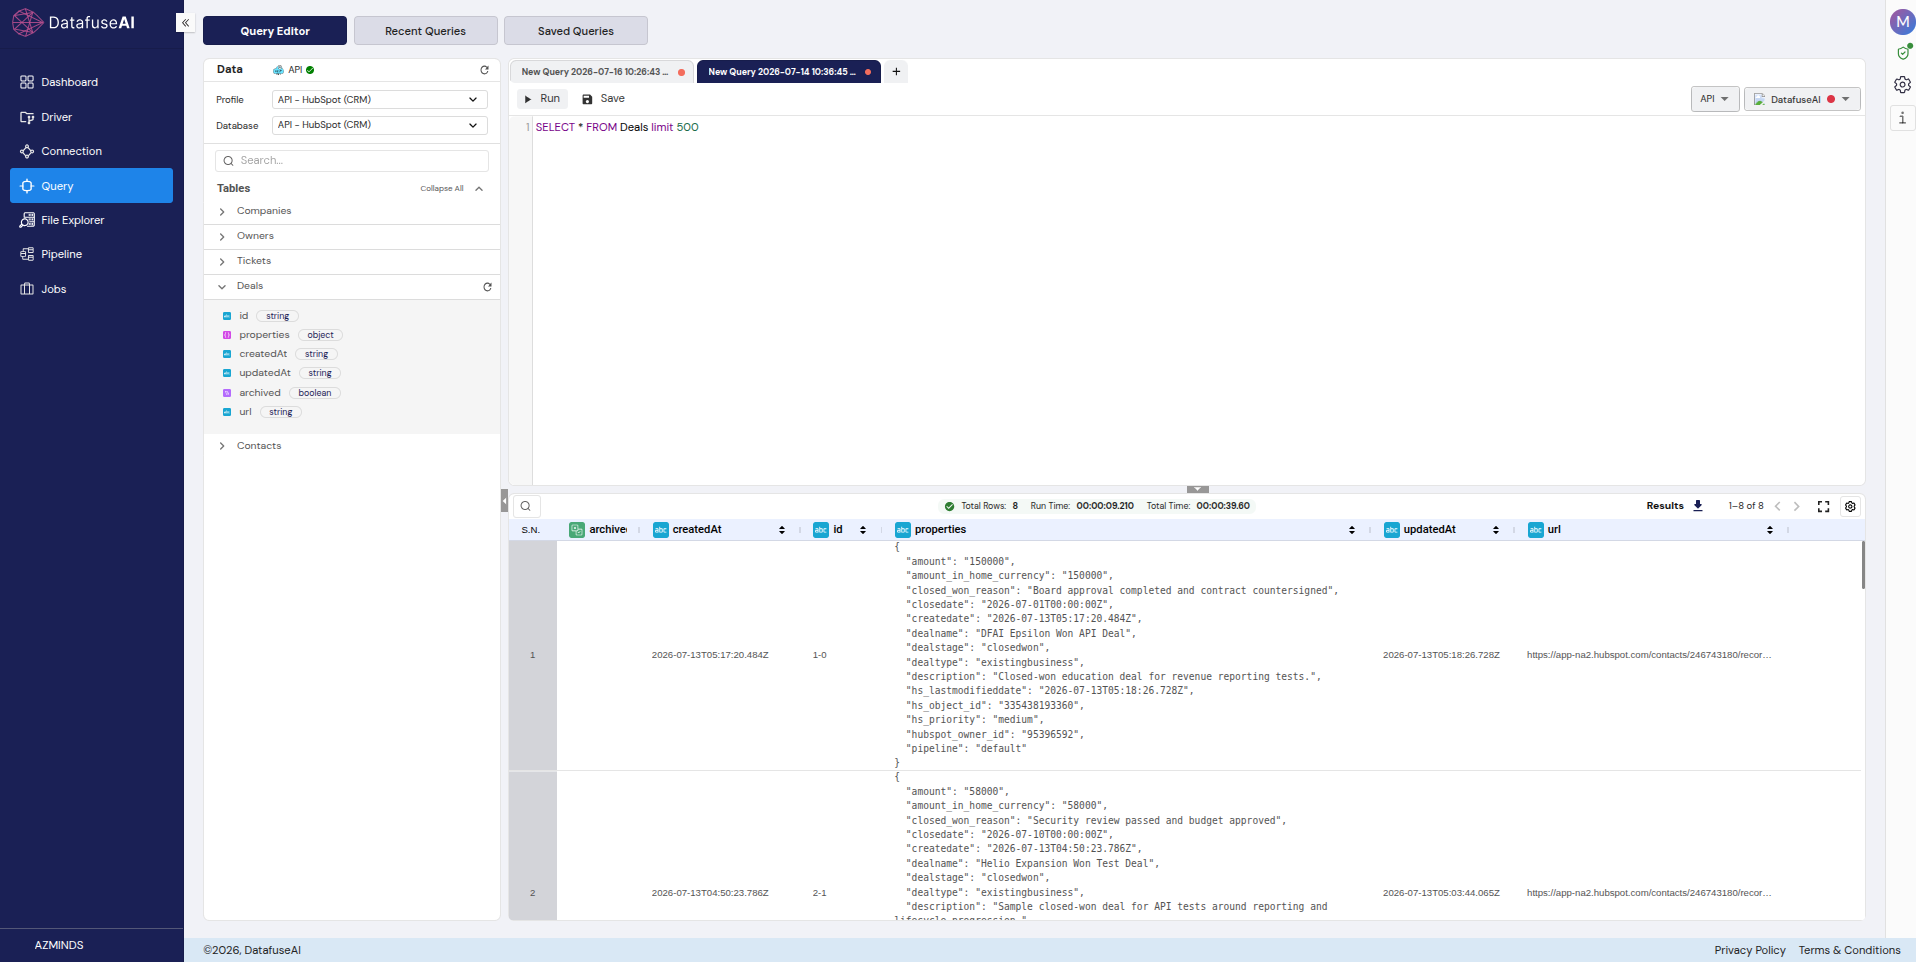1916x962 pixels.
Task: Open the row 2 HubSpot url link
Action: (x=1649, y=893)
